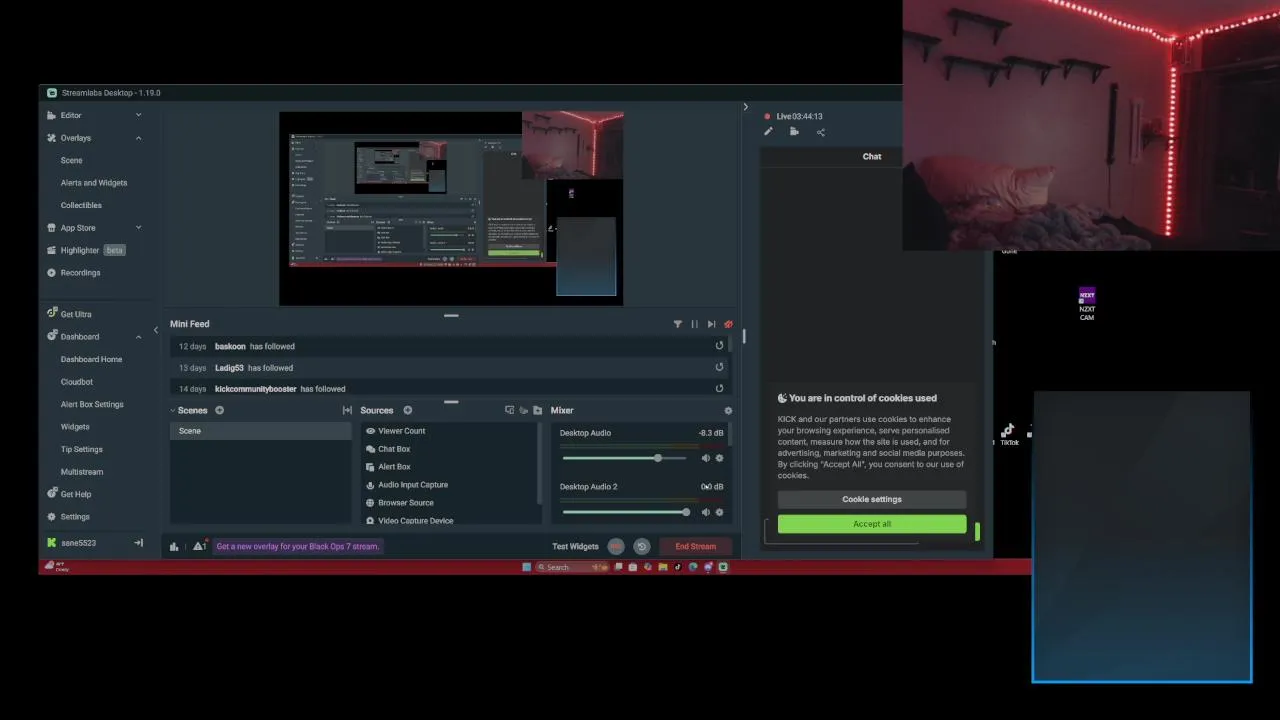Open Mixer advanced settings gear
The image size is (1280, 720).
point(728,410)
